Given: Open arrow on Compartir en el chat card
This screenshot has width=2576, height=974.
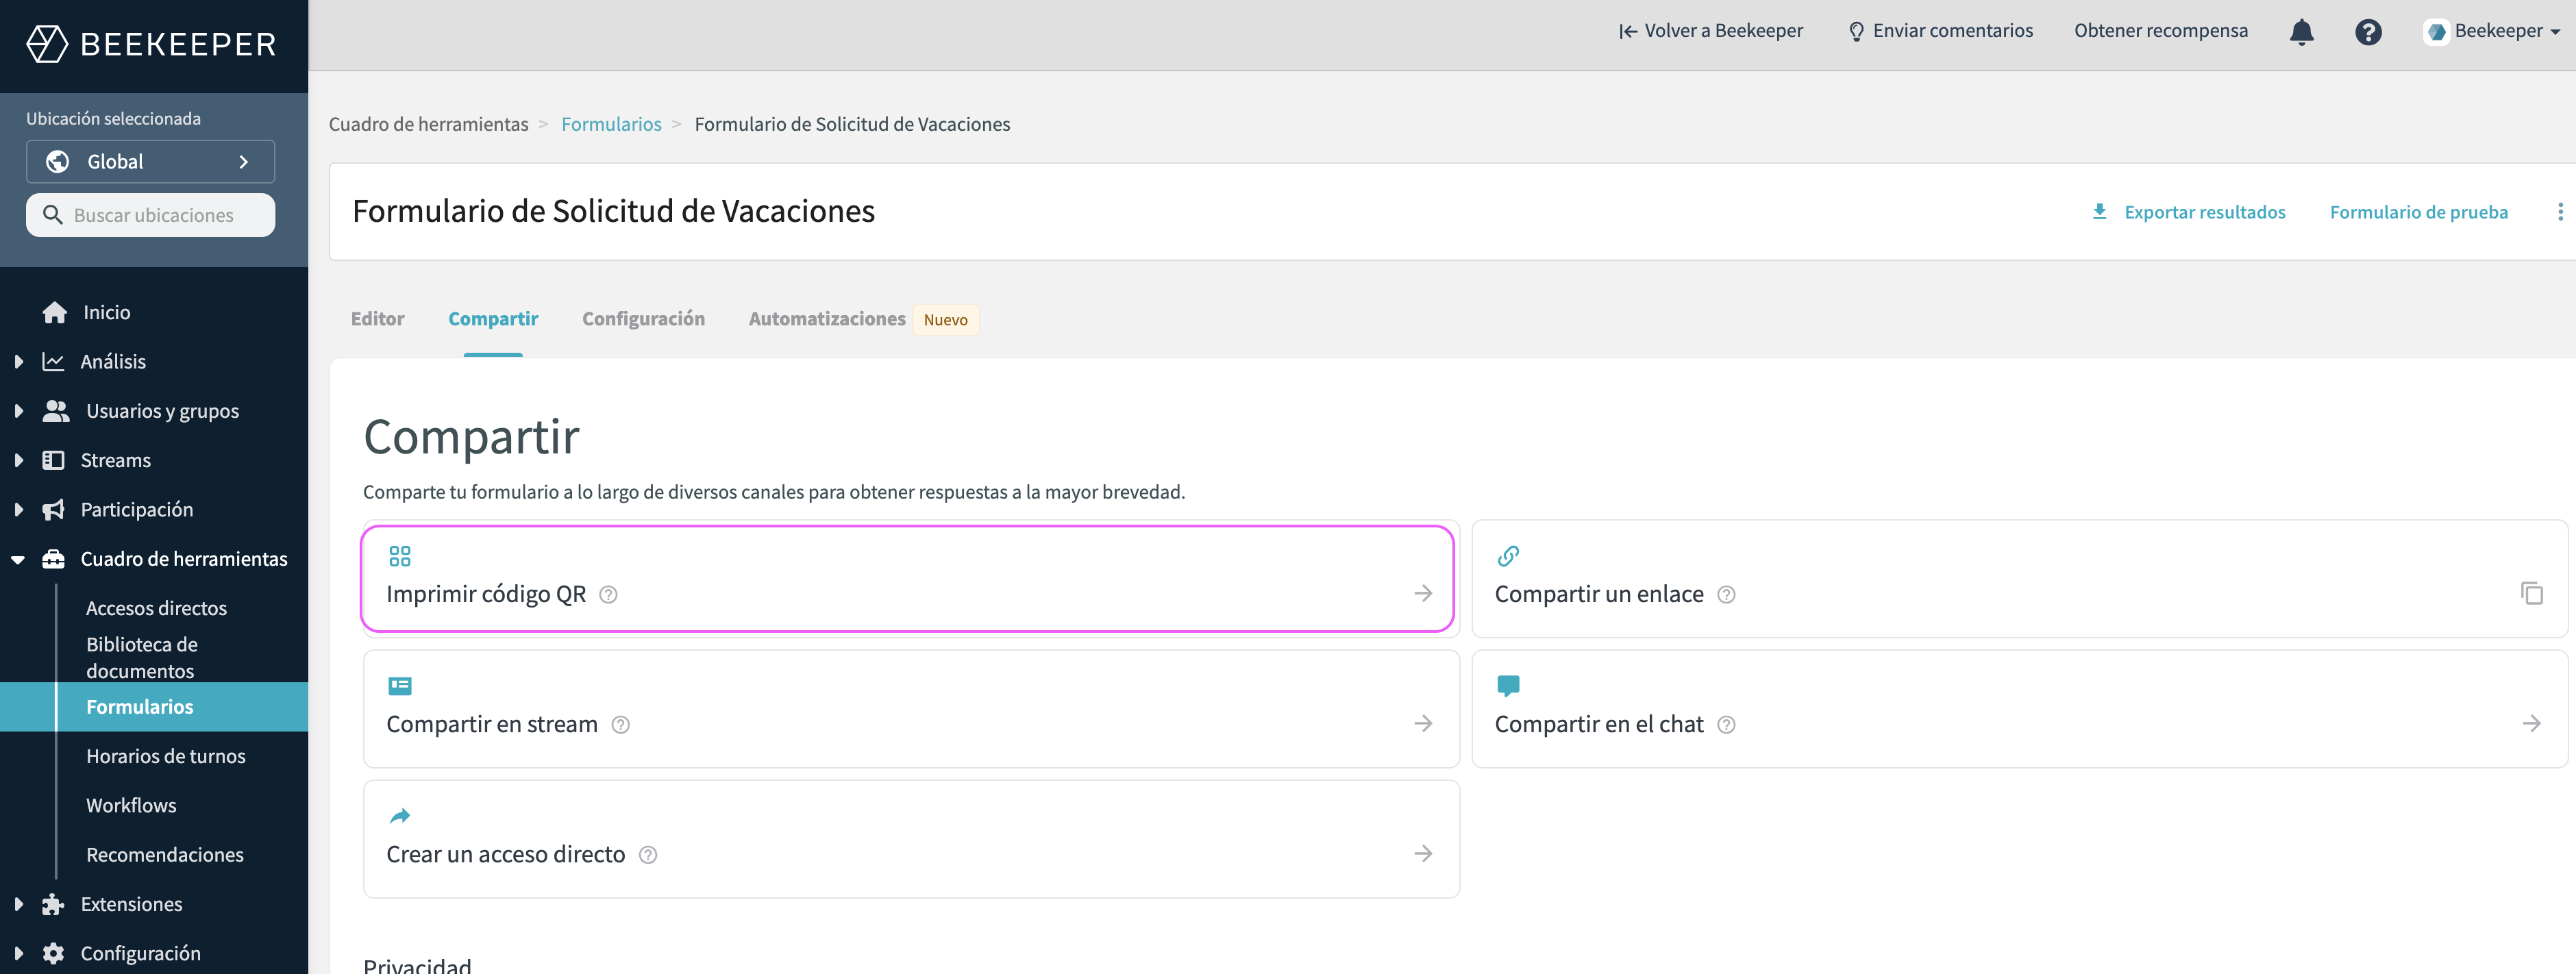Looking at the screenshot, I should pyautogui.click(x=2531, y=724).
